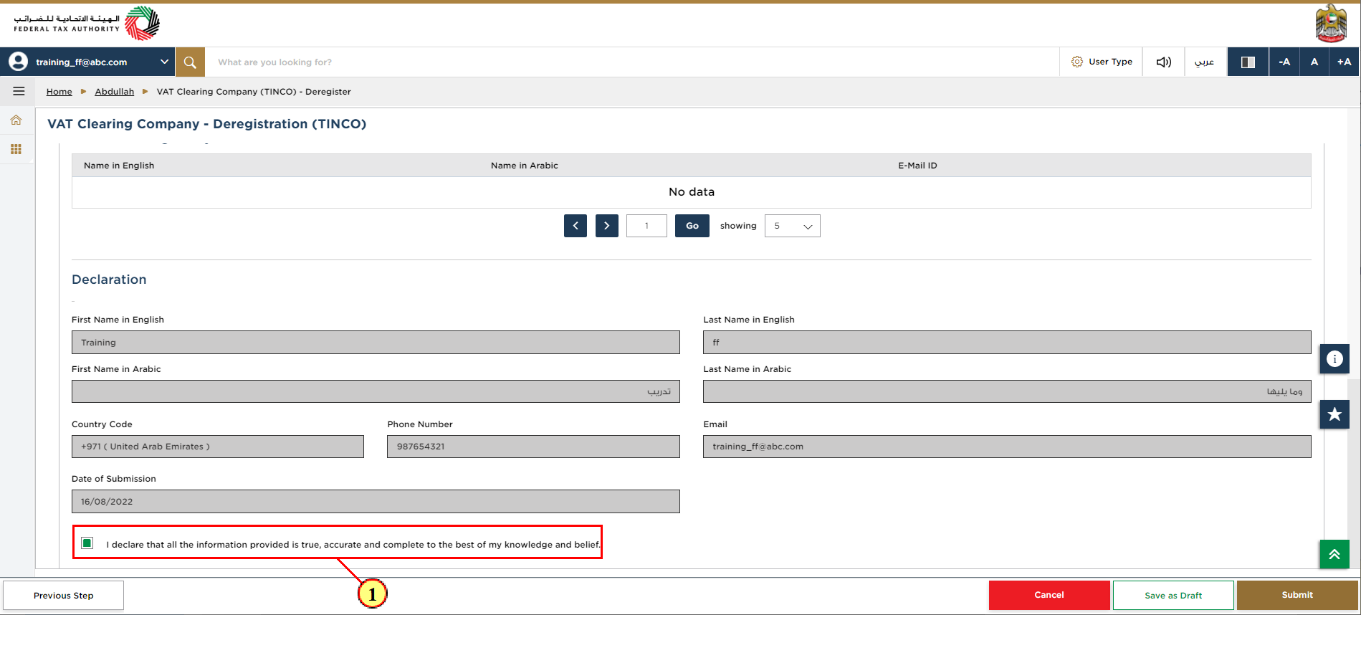The image size is (1361, 648).
Task: Toggle the audio speaker icon
Action: pos(1163,62)
